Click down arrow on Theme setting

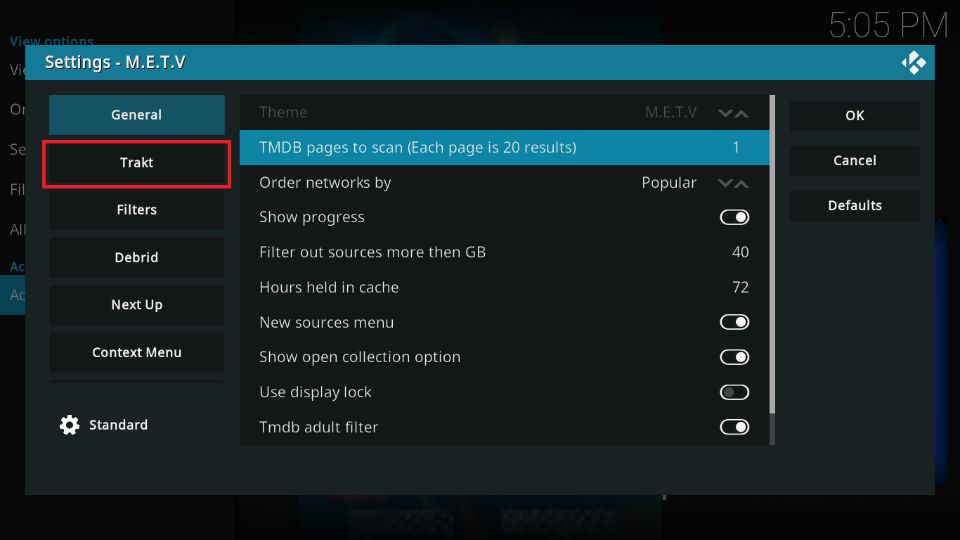(726, 113)
